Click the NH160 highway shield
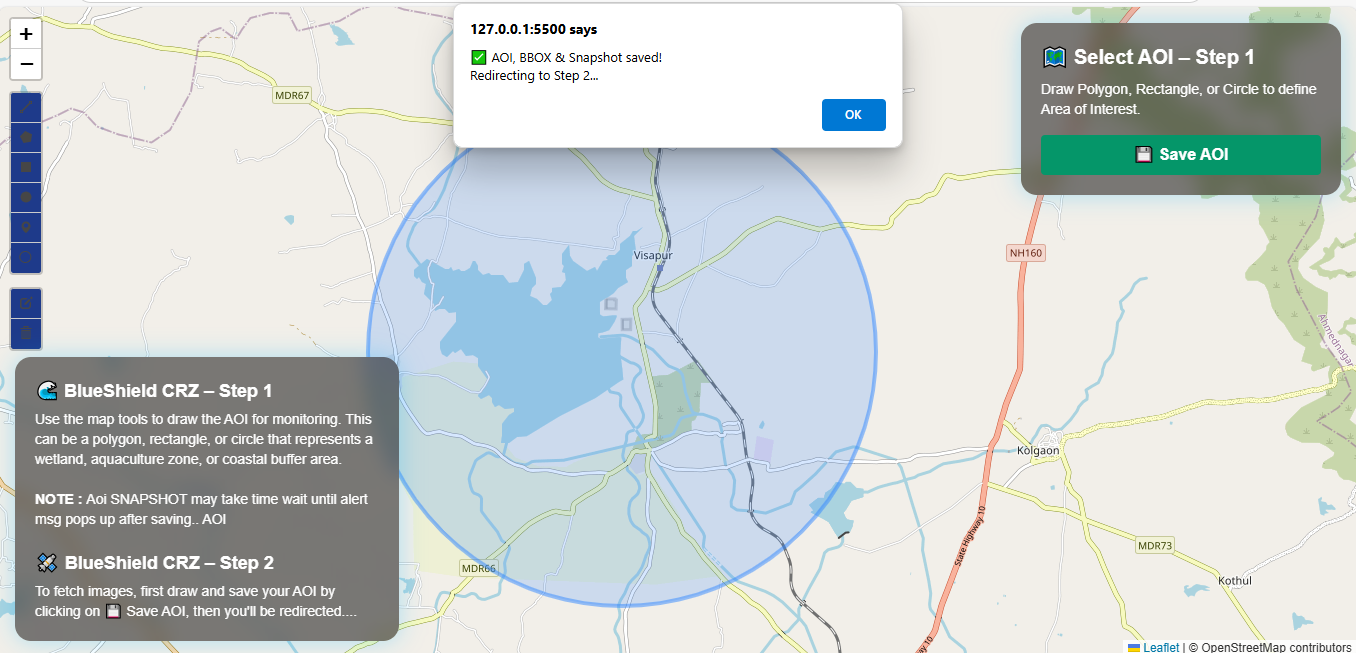This screenshot has width=1356, height=653. pyautogui.click(x=1026, y=253)
